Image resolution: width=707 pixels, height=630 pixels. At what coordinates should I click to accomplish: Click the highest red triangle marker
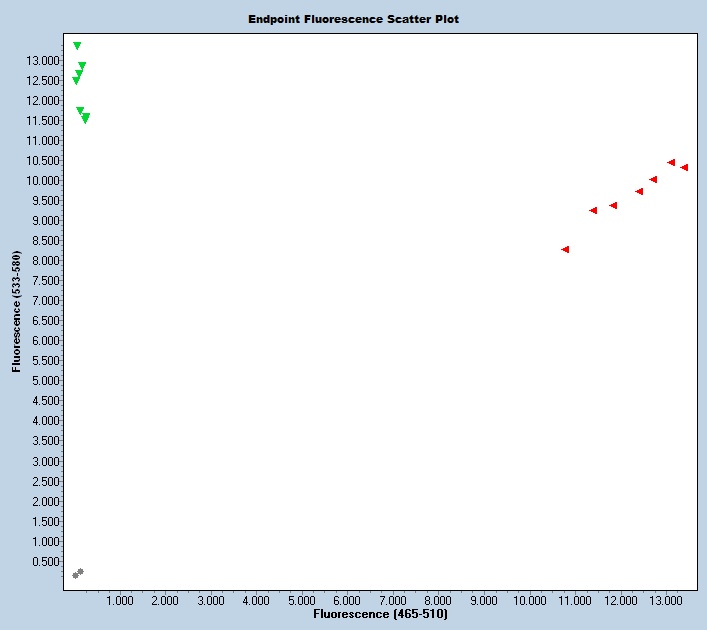671,162
